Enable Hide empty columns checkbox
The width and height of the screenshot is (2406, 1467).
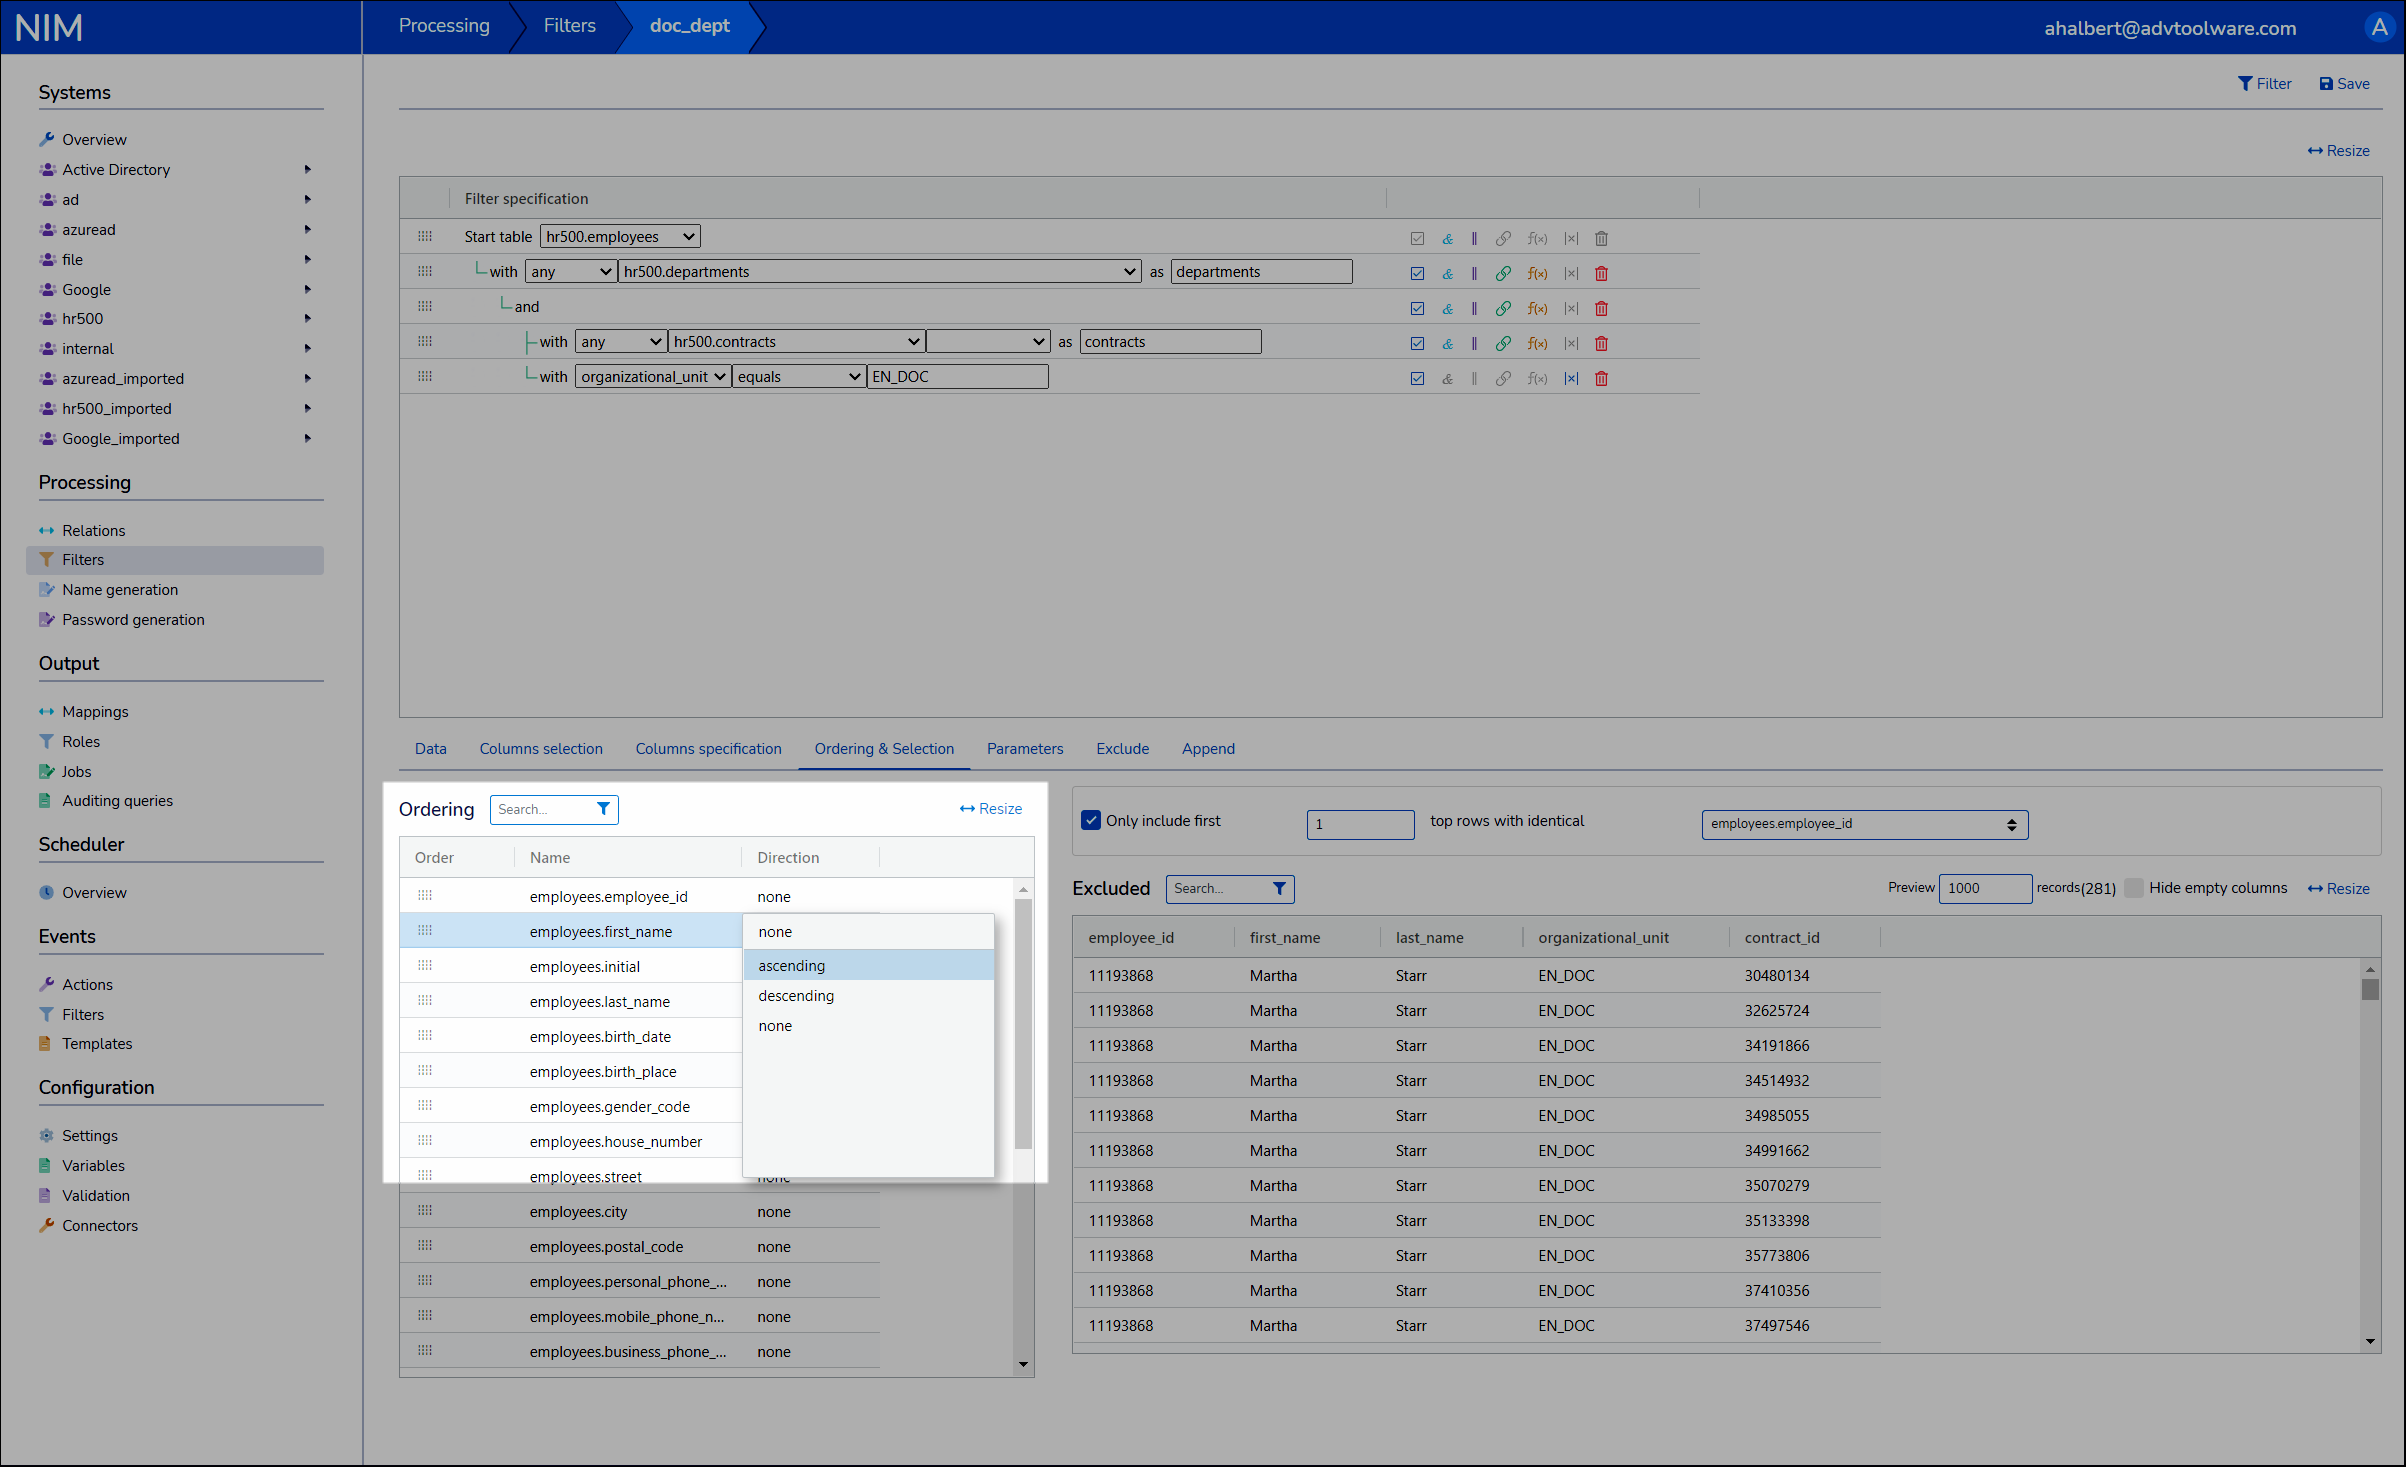2134,888
